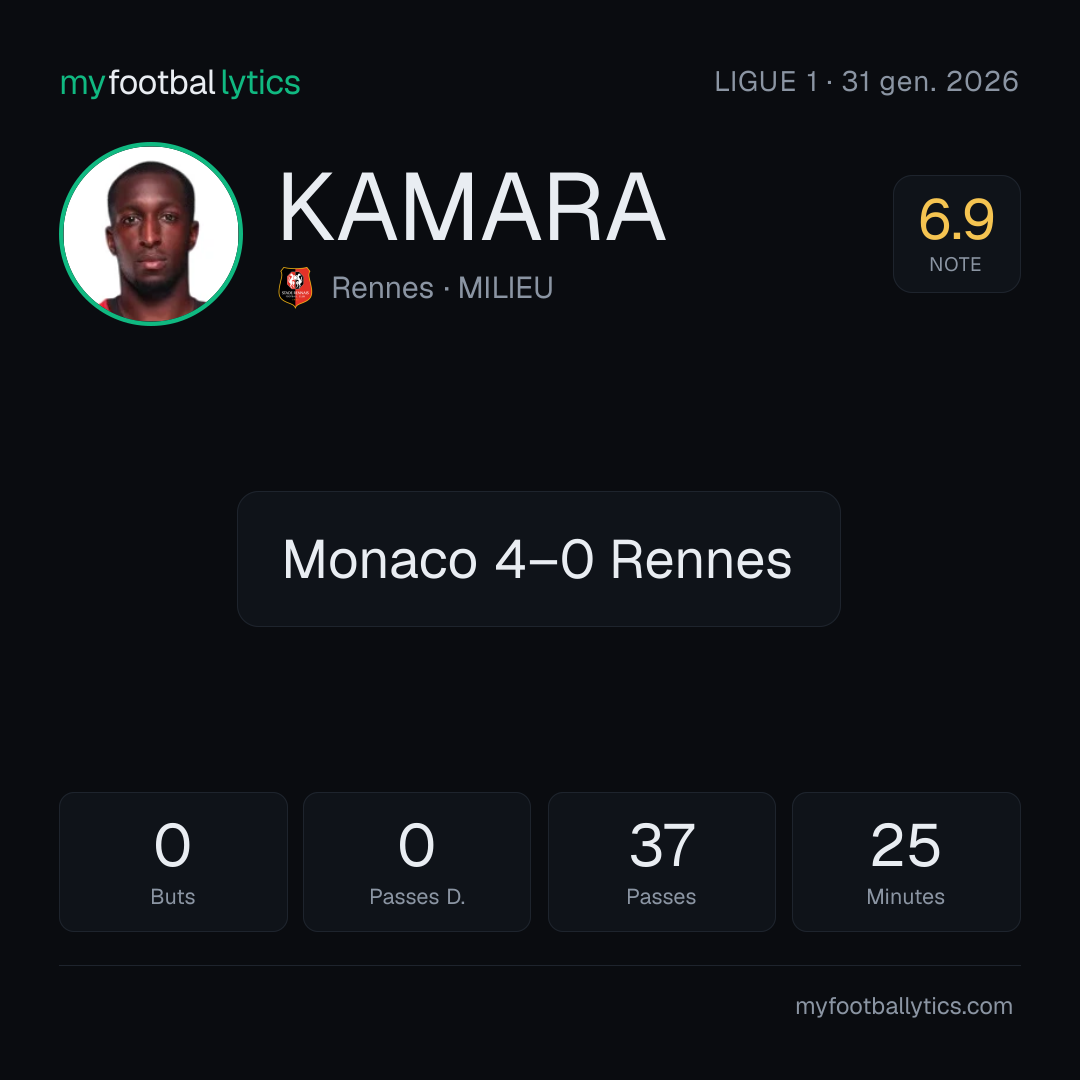Select the Monaco 4–0 Rennes score card
The width and height of the screenshot is (1080, 1080).
click(x=539, y=559)
